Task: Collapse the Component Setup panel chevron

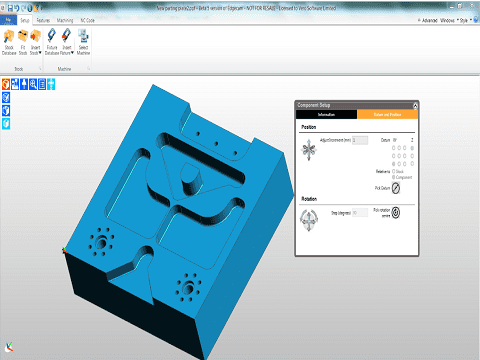Action: click(x=415, y=106)
